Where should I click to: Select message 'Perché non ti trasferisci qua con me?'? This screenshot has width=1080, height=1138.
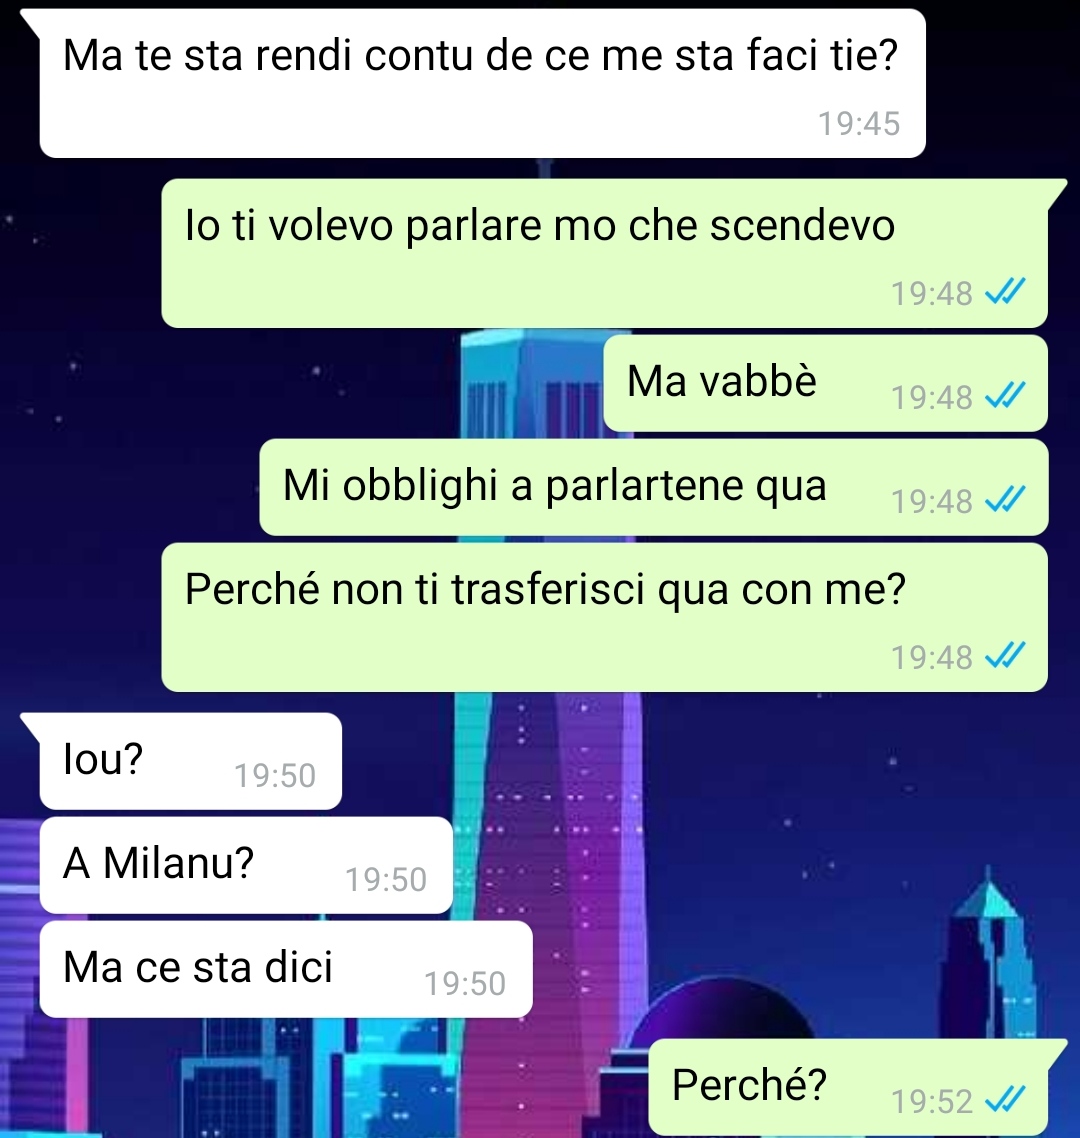pos(605,617)
